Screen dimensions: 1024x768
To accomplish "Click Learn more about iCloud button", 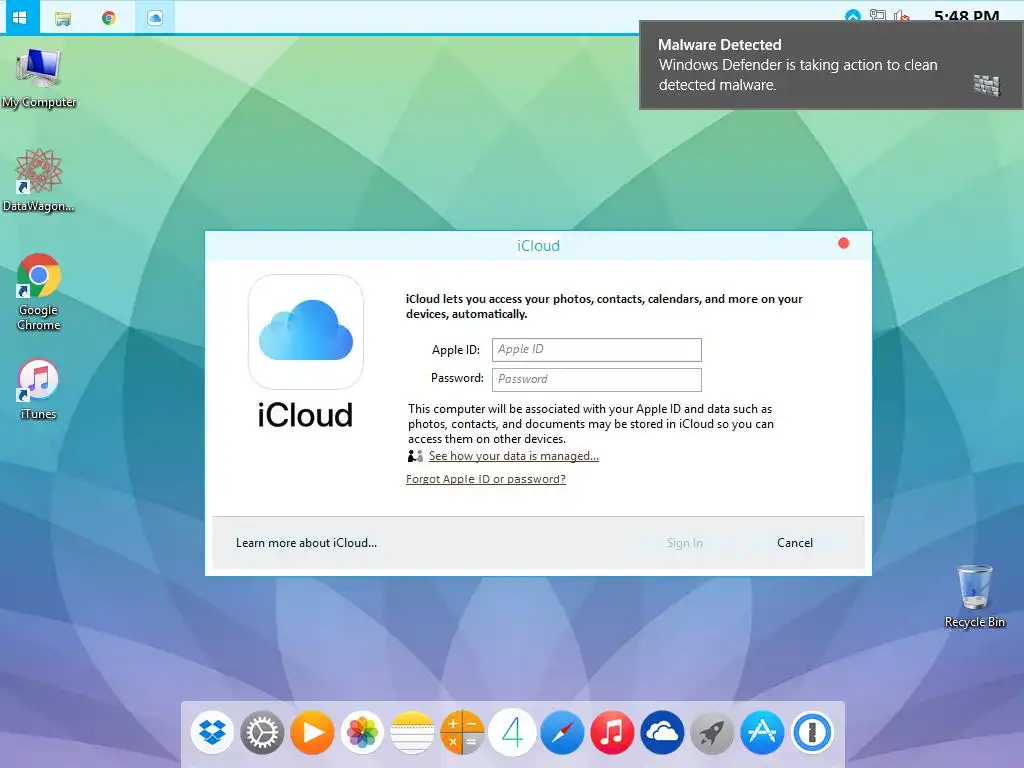I will pyautogui.click(x=306, y=543).
